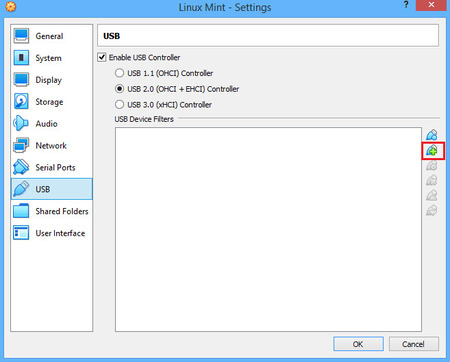This screenshot has height=362, width=450.
Task: Open the Network settings category
Action: [x=51, y=146]
